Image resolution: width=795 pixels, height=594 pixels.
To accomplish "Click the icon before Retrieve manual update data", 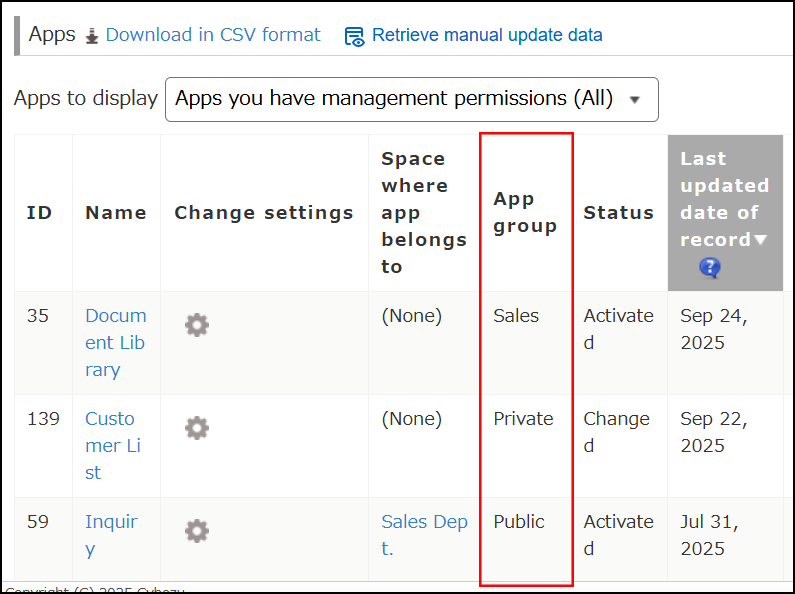I will tap(354, 36).
